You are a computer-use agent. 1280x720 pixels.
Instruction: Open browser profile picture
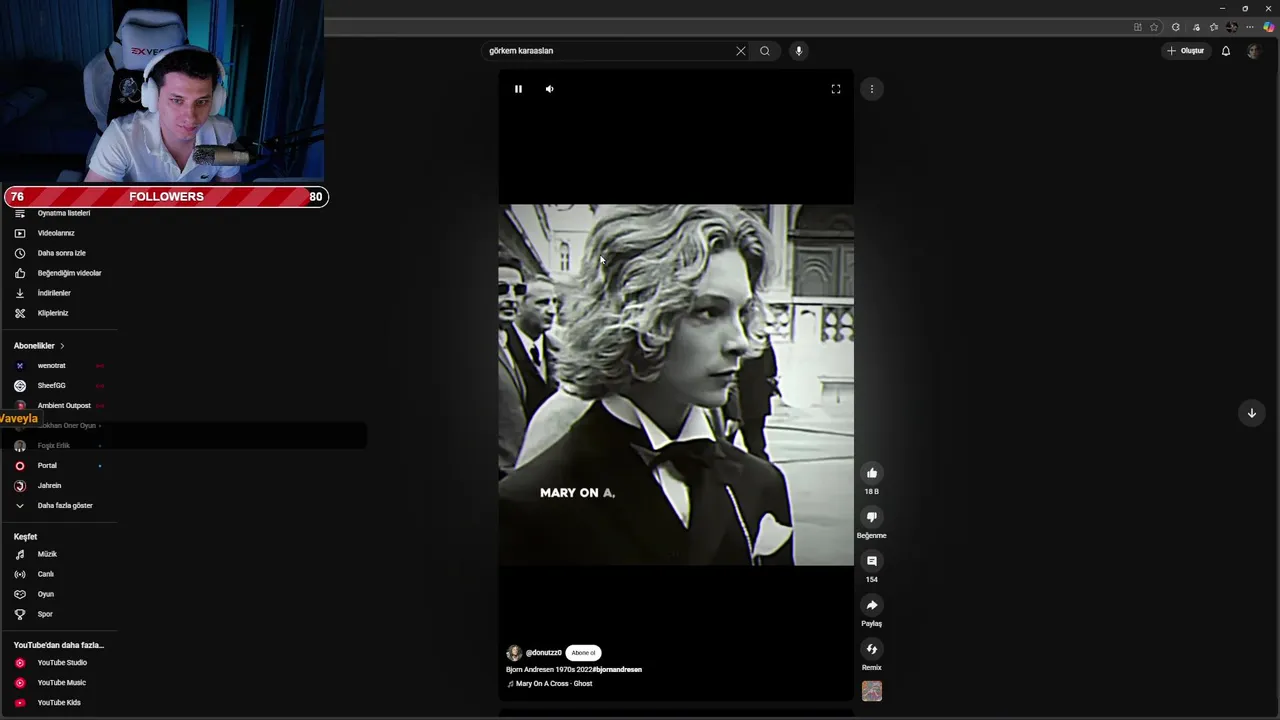click(x=1232, y=27)
